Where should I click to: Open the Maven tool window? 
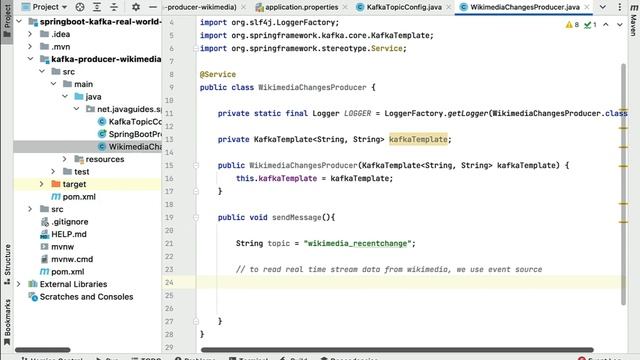pos(633,20)
